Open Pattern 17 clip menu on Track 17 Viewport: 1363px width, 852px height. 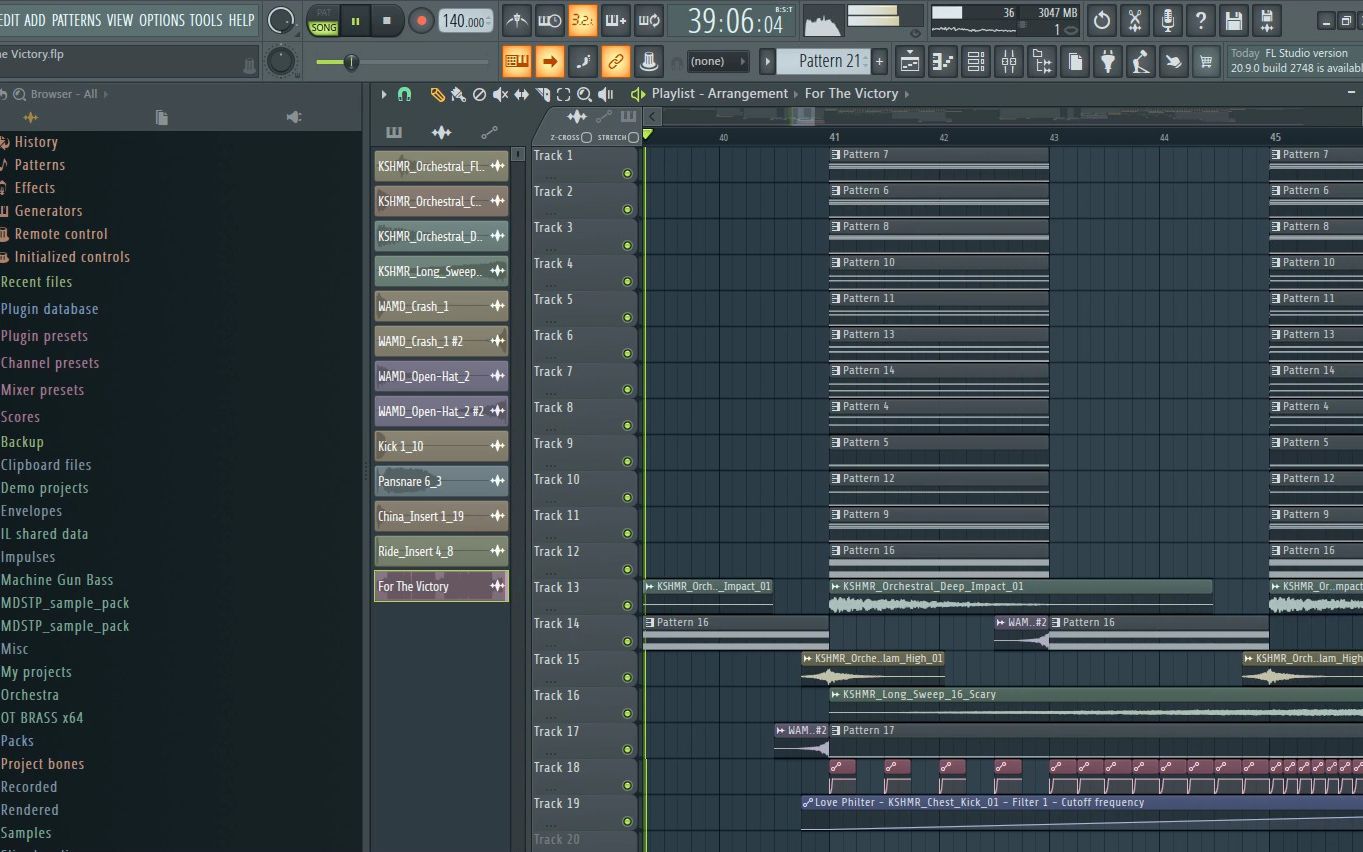click(836, 731)
